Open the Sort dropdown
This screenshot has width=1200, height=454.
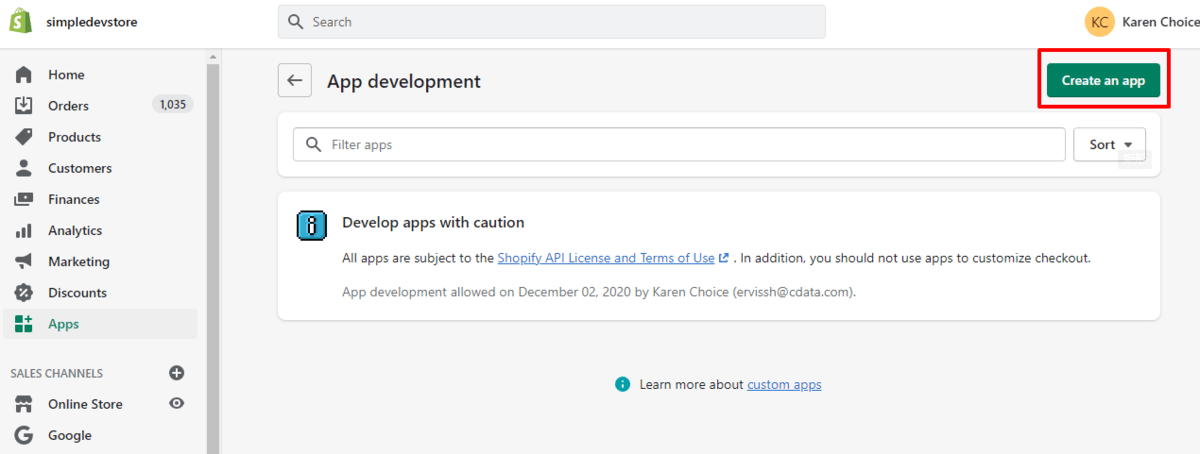(1109, 145)
